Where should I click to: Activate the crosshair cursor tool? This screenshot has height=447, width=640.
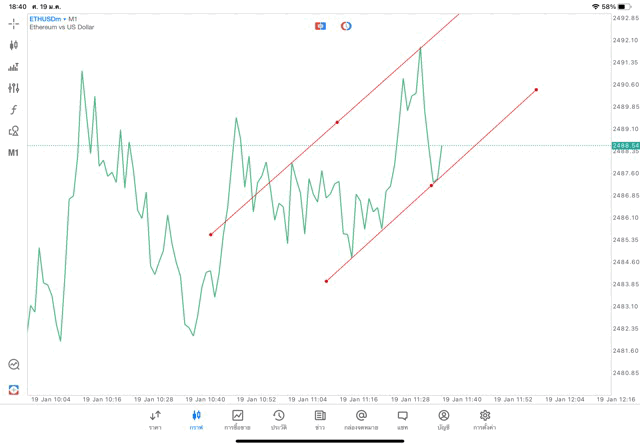[x=14, y=23]
